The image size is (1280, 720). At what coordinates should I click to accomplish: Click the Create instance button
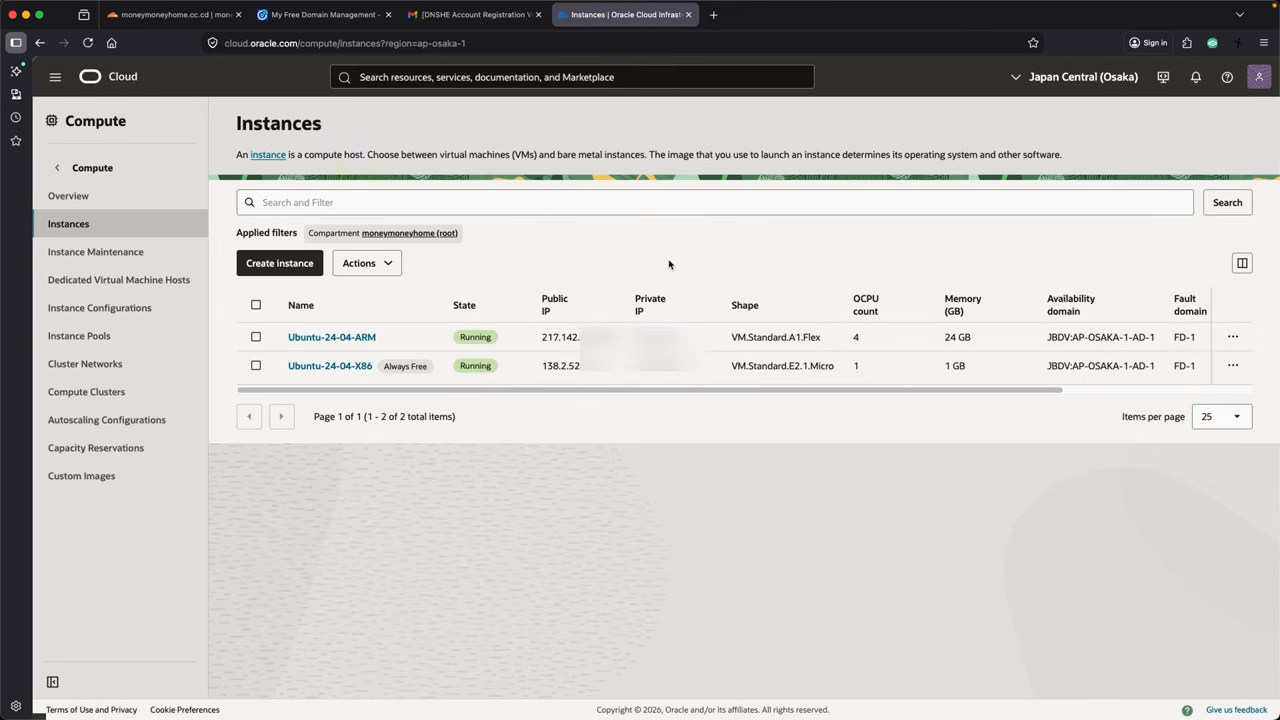point(280,263)
